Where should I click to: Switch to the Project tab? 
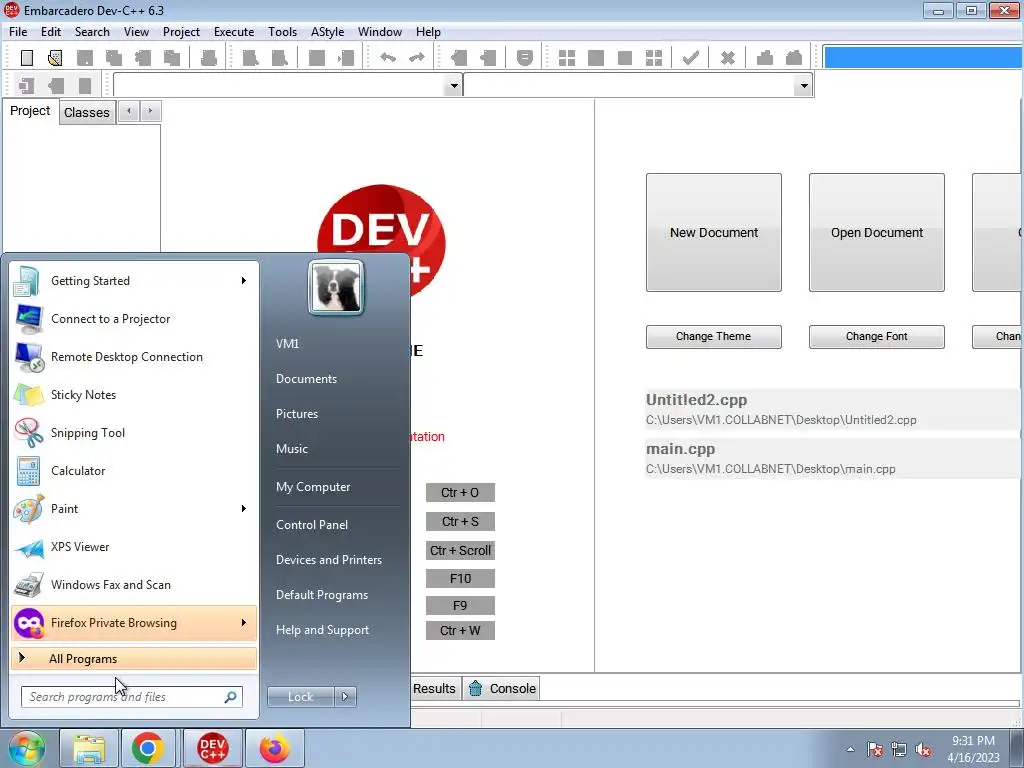[30, 111]
